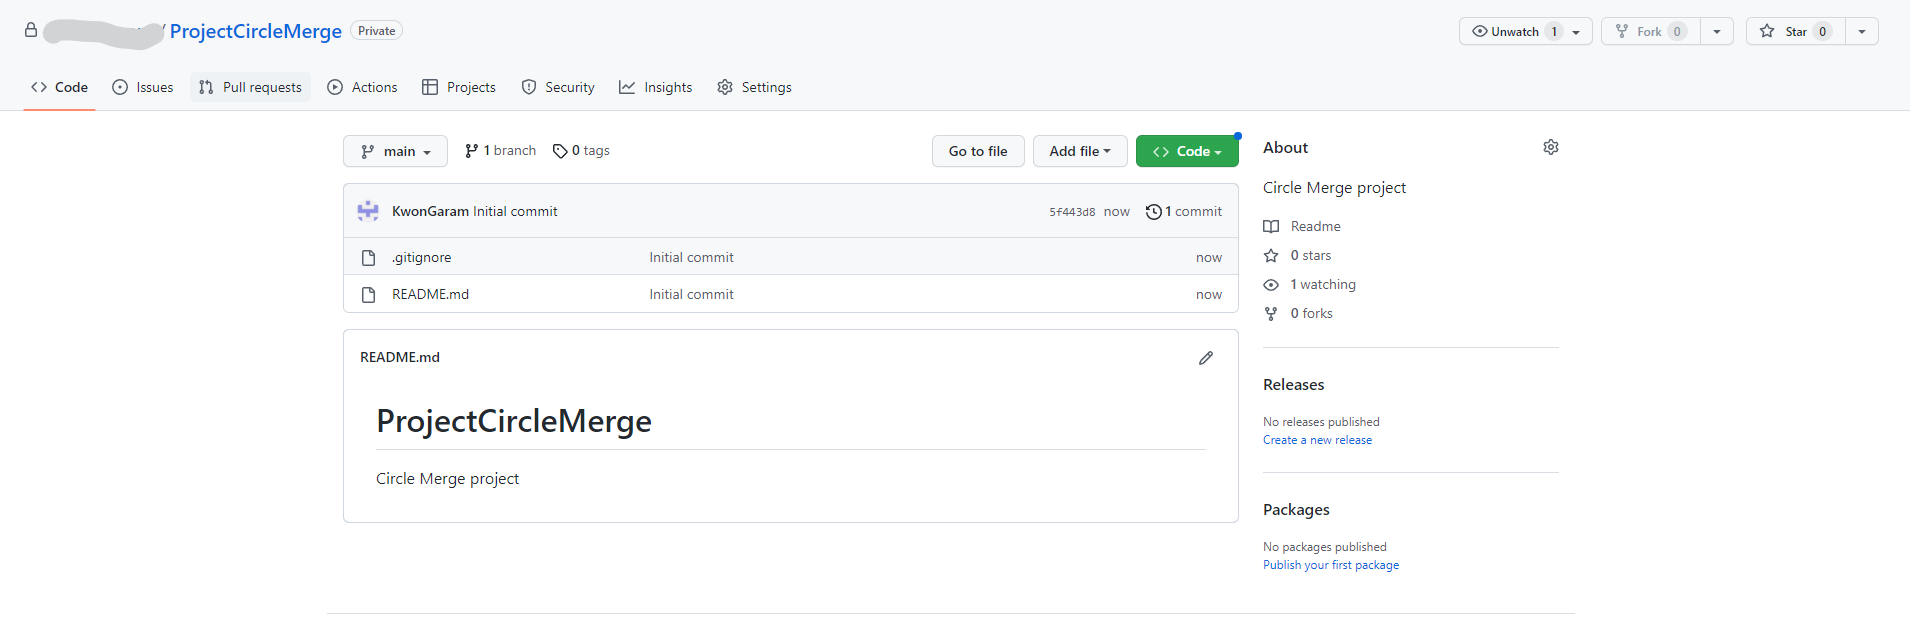
Task: Expand the Fork options dropdown
Action: 1717,32
